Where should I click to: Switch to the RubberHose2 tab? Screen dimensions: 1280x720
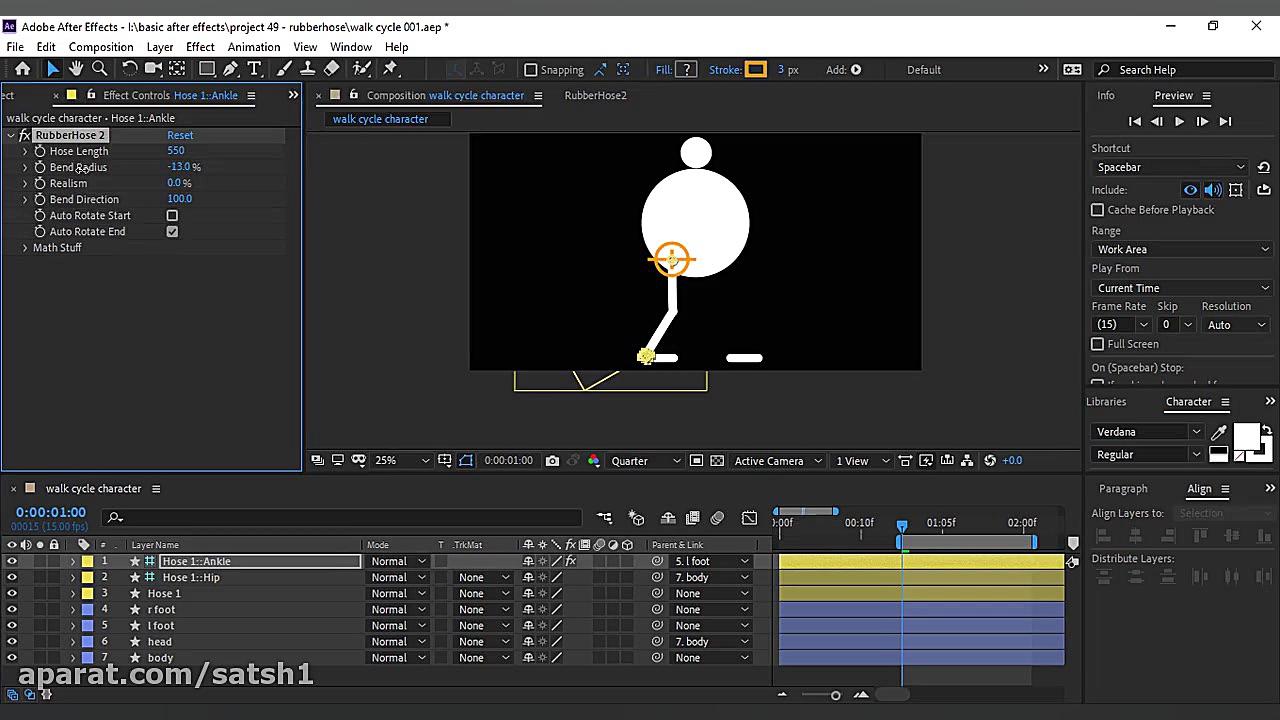pyautogui.click(x=595, y=96)
